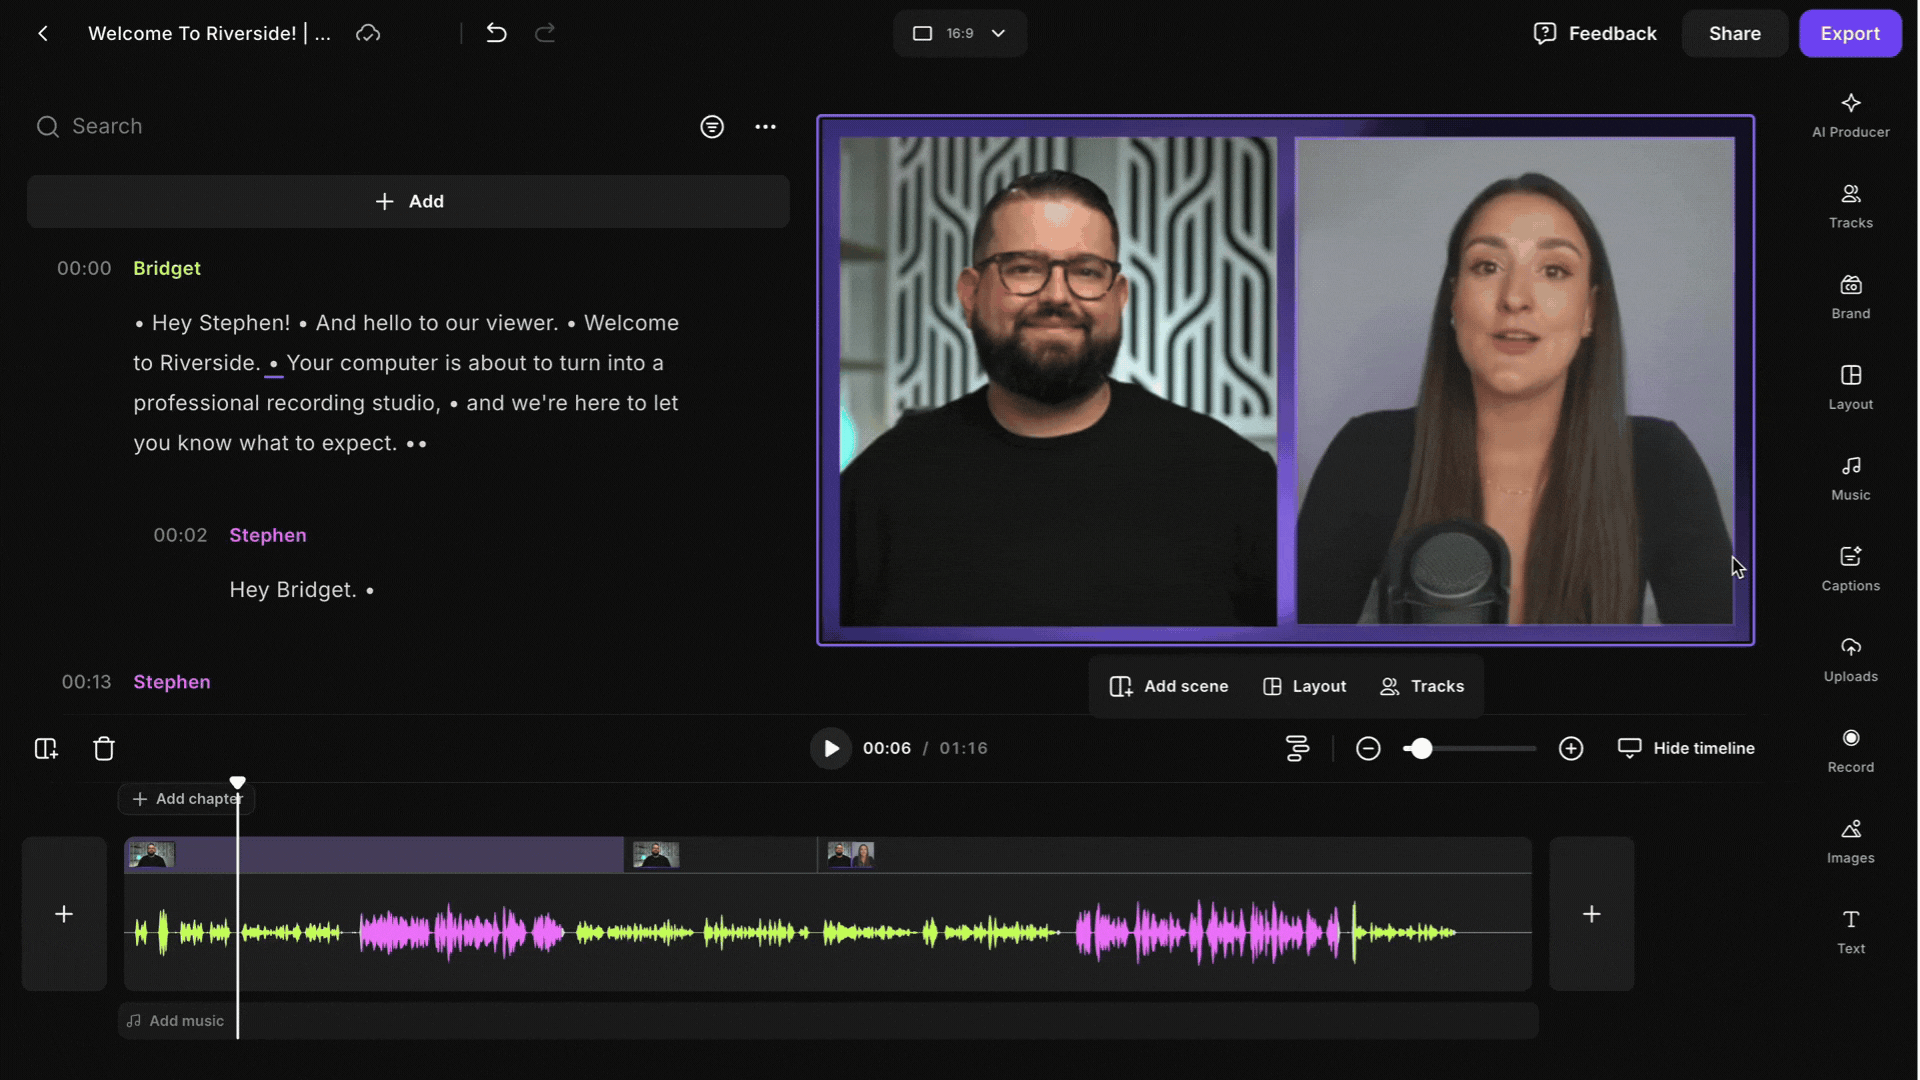Hide the timeline panel

coord(1686,748)
